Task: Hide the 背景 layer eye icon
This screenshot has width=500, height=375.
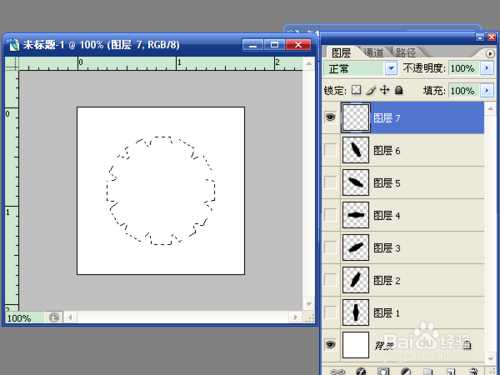Action: coord(330,344)
